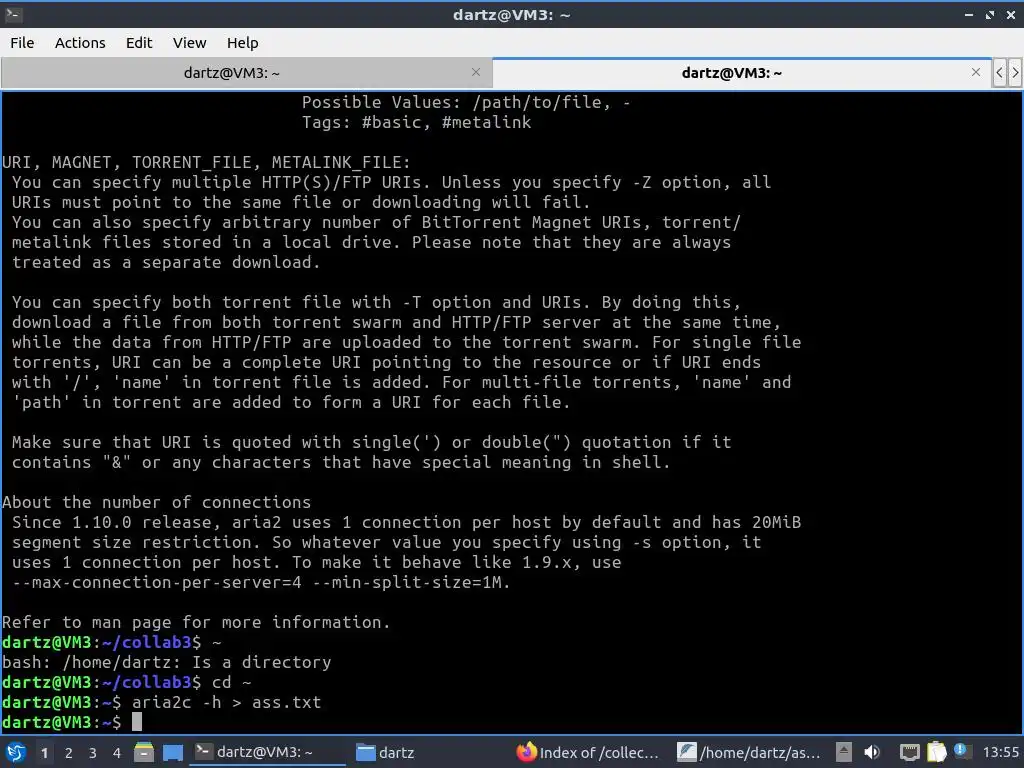The image size is (1024, 768).
Task: Switch to workspace 2
Action: coord(69,753)
